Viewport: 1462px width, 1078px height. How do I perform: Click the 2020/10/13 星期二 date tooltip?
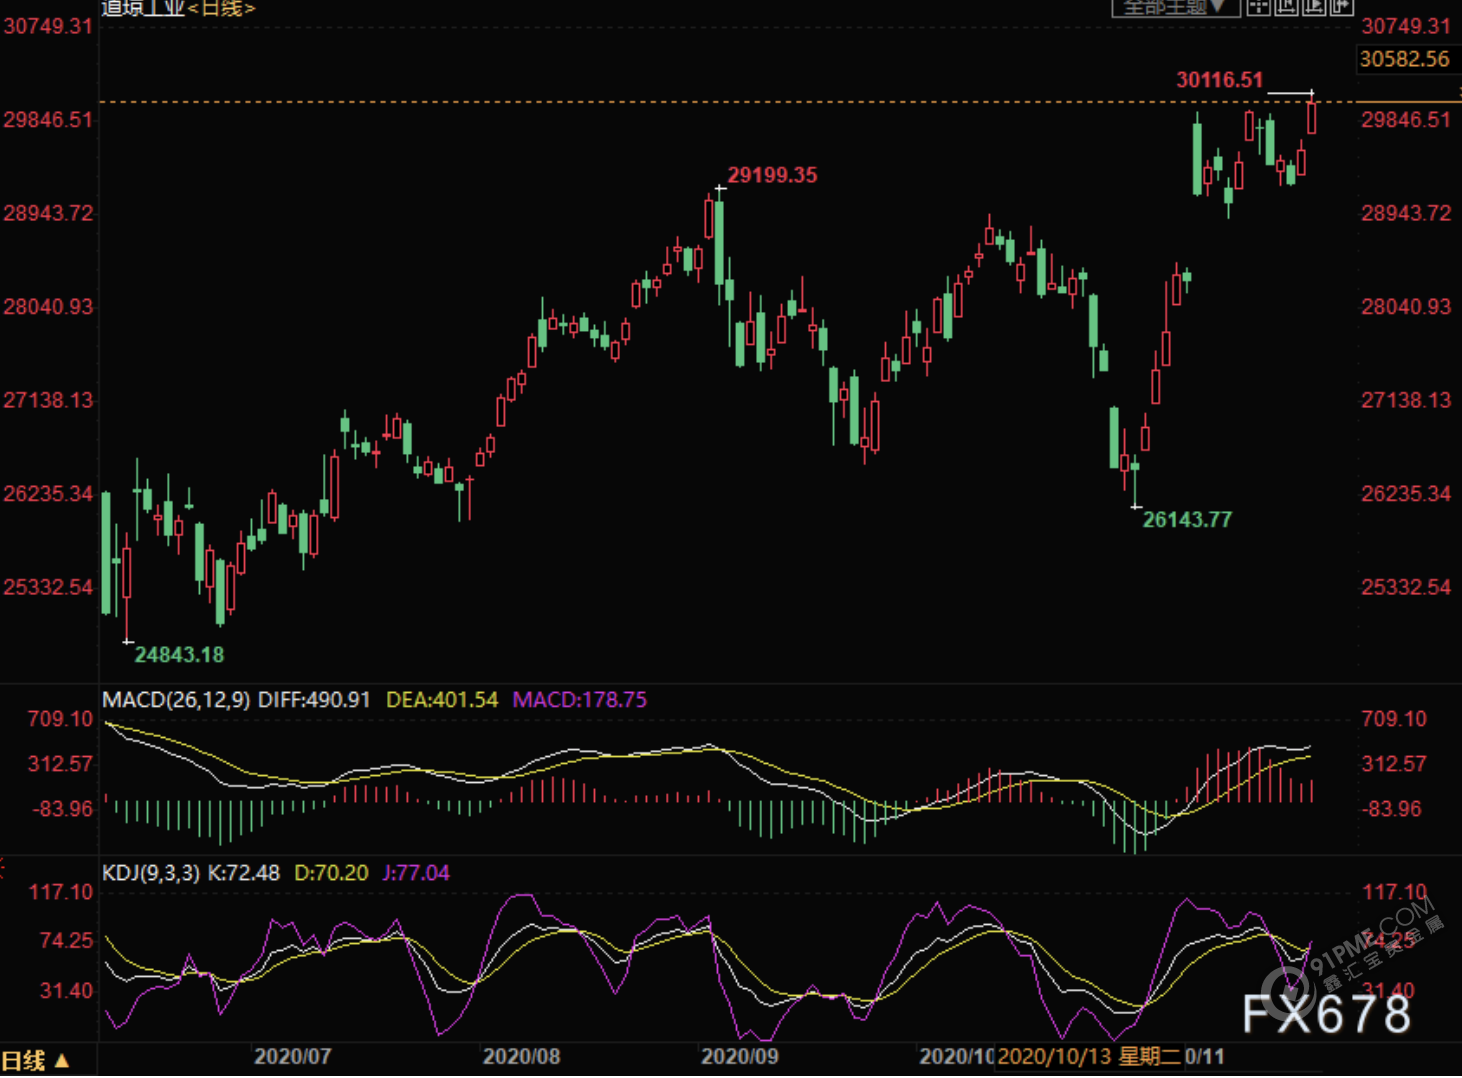[1089, 1056]
